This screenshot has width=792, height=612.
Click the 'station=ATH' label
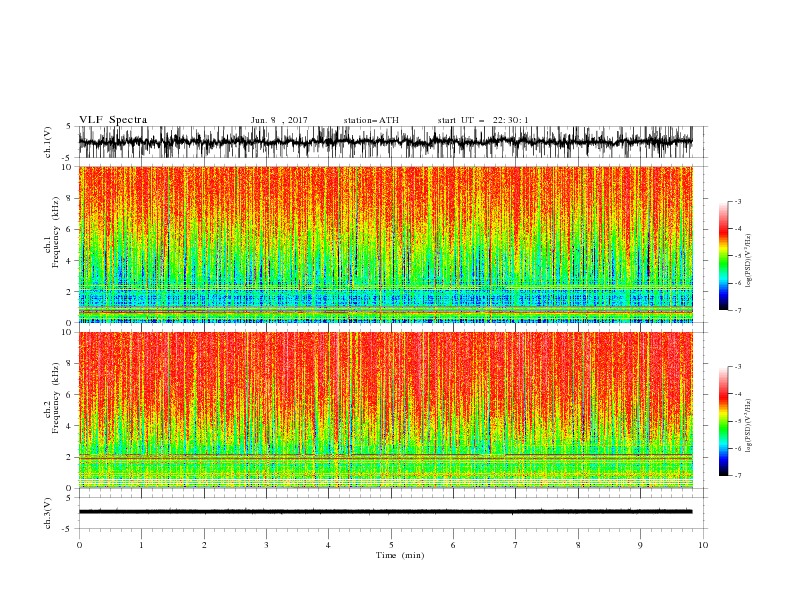371,120
